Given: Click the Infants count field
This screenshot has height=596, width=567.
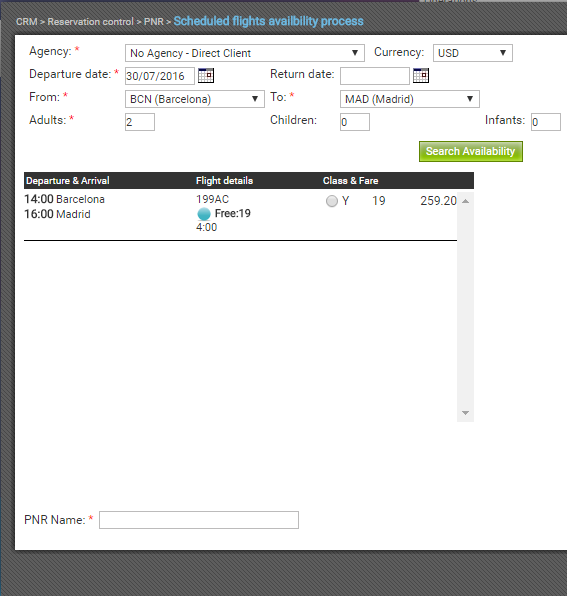Looking at the screenshot, I should [546, 122].
